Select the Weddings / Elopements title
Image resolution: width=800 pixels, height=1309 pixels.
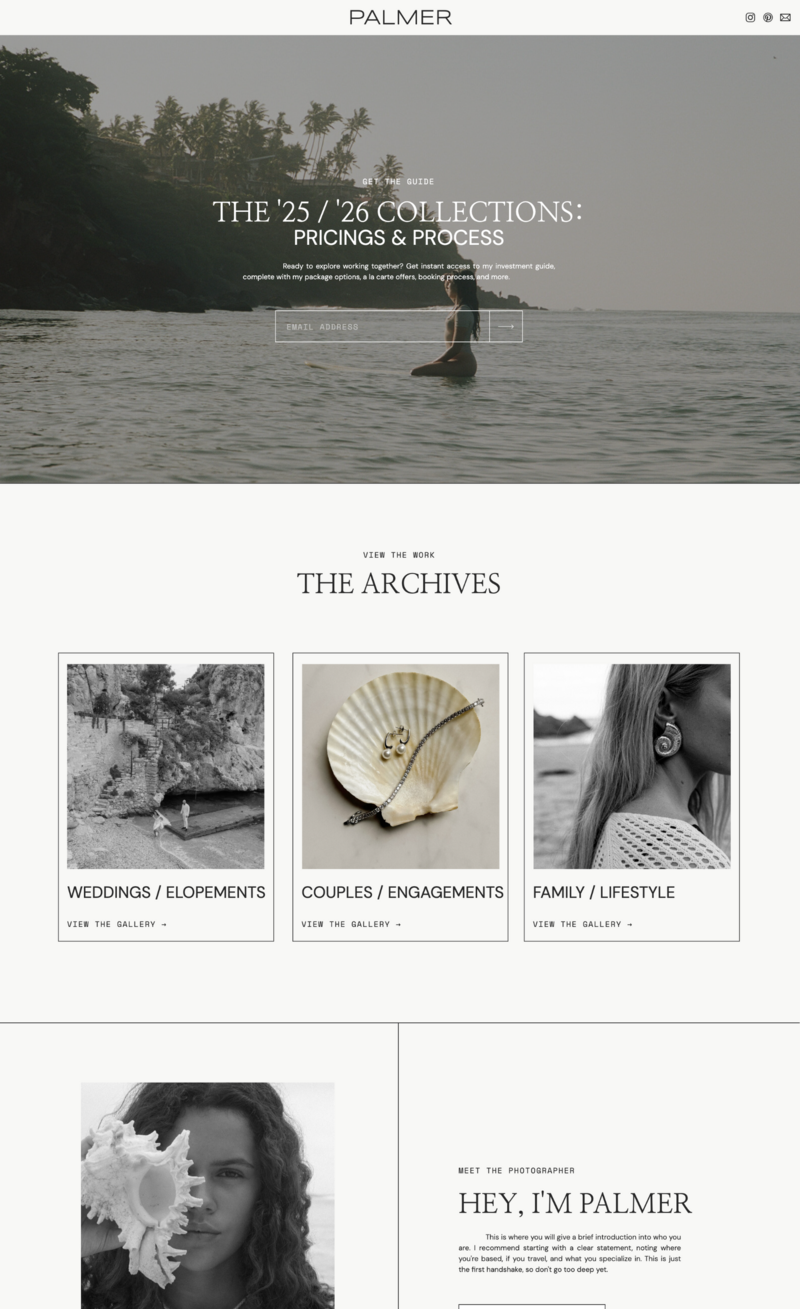166,892
